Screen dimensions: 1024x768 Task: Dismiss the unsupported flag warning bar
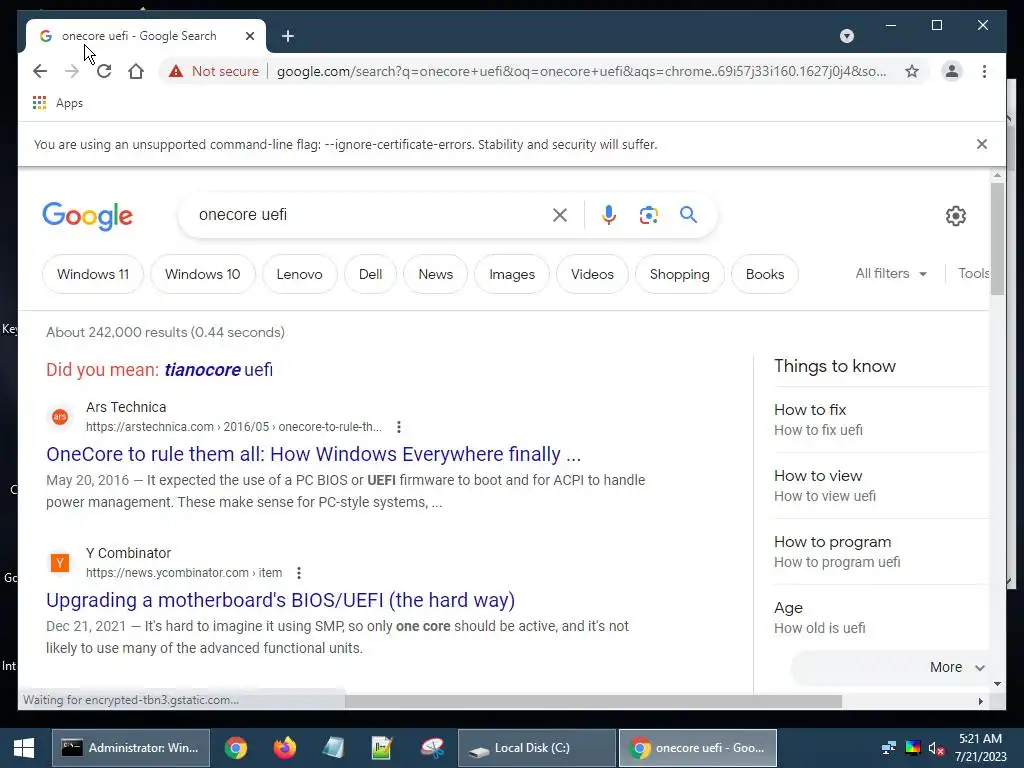[982, 144]
